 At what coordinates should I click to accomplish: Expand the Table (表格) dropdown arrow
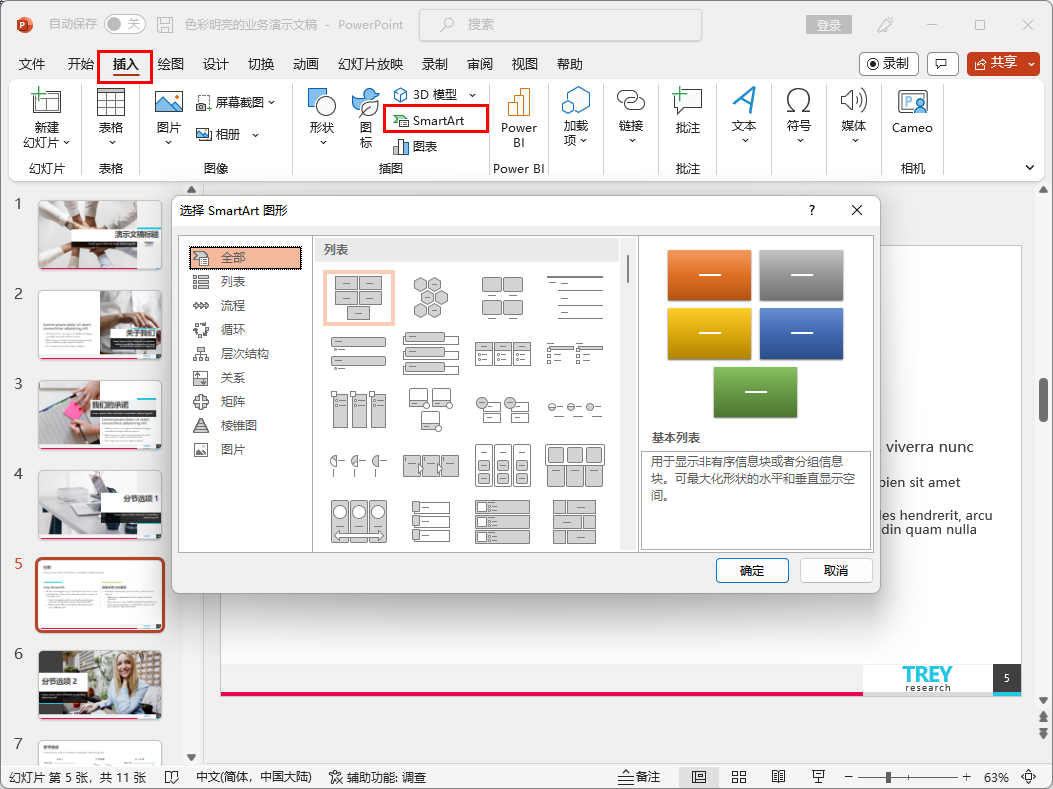[x=111, y=142]
